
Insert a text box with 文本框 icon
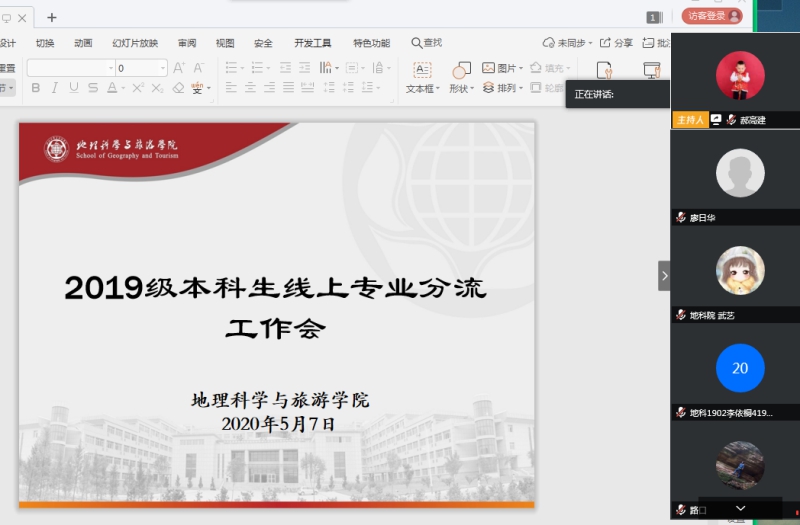click(422, 70)
